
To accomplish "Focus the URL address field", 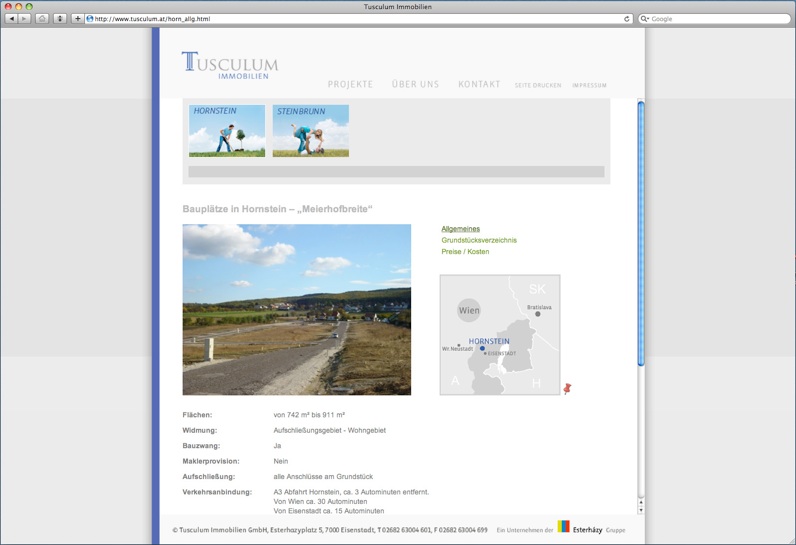I will 358,19.
